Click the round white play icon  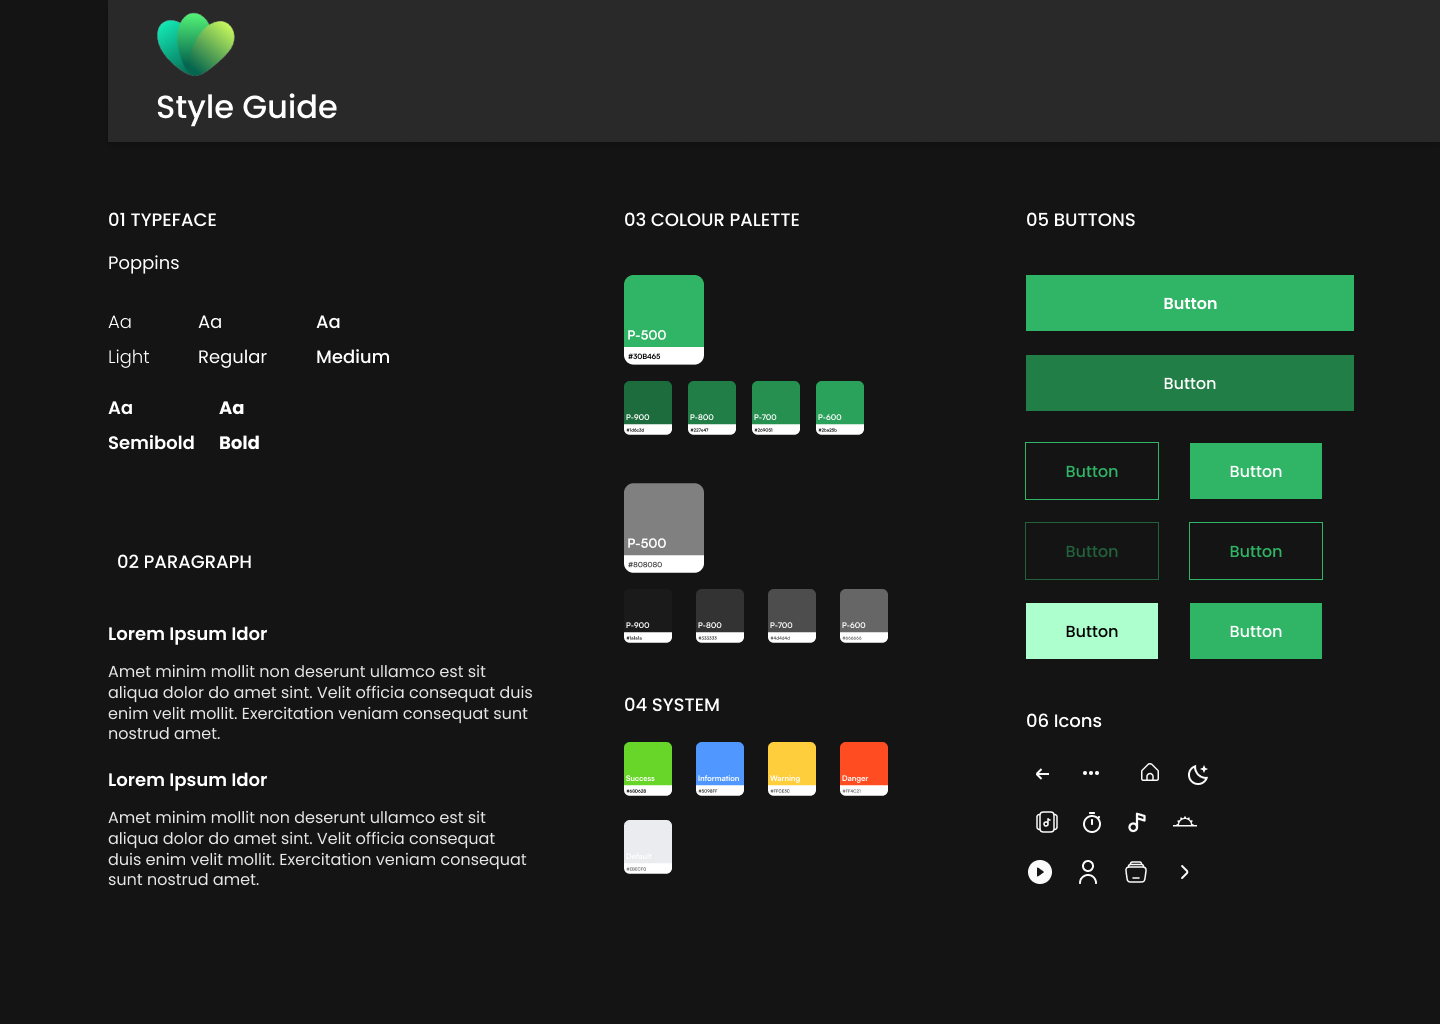1040,872
